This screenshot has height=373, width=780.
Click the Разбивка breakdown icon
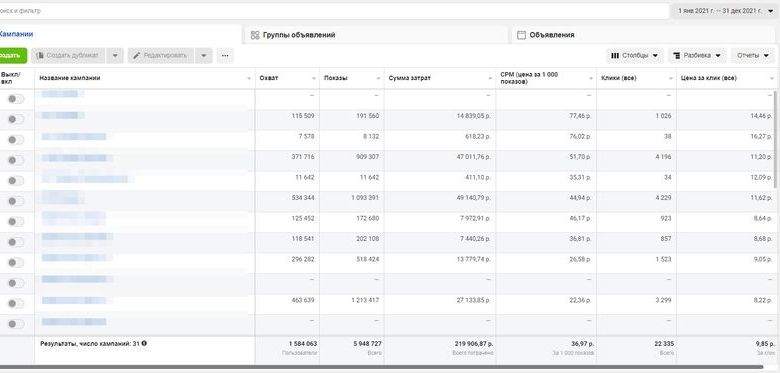click(x=677, y=55)
